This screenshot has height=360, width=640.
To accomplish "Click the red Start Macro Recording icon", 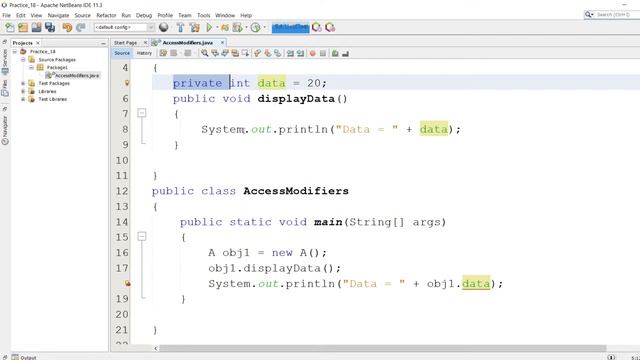I will [313, 53].
